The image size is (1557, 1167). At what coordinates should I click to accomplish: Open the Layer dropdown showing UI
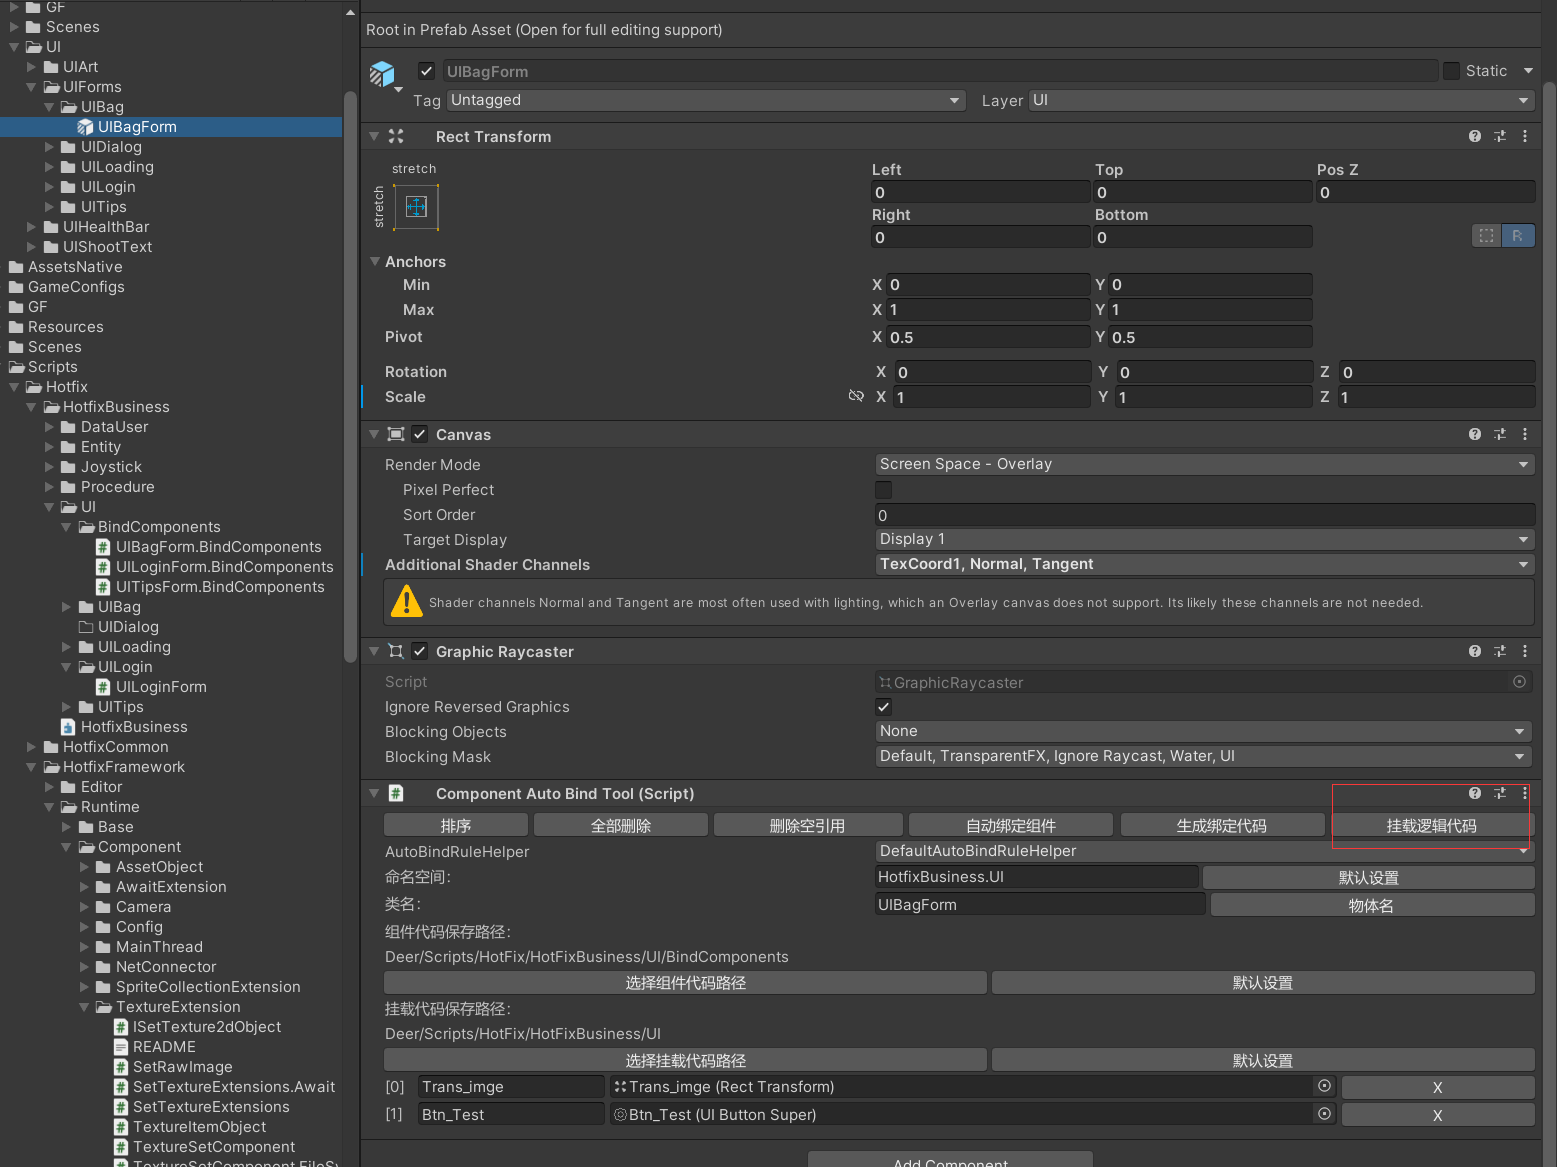(x=1281, y=100)
